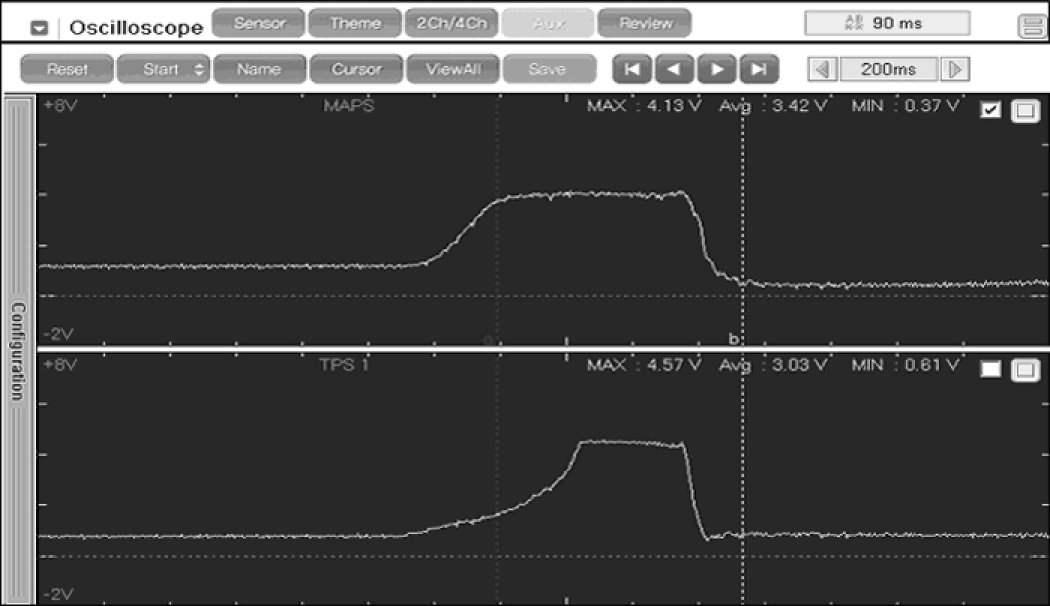Toggle between 2Ch/4Ch display mode
Image resolution: width=1050 pixels, height=606 pixels.
click(451, 23)
